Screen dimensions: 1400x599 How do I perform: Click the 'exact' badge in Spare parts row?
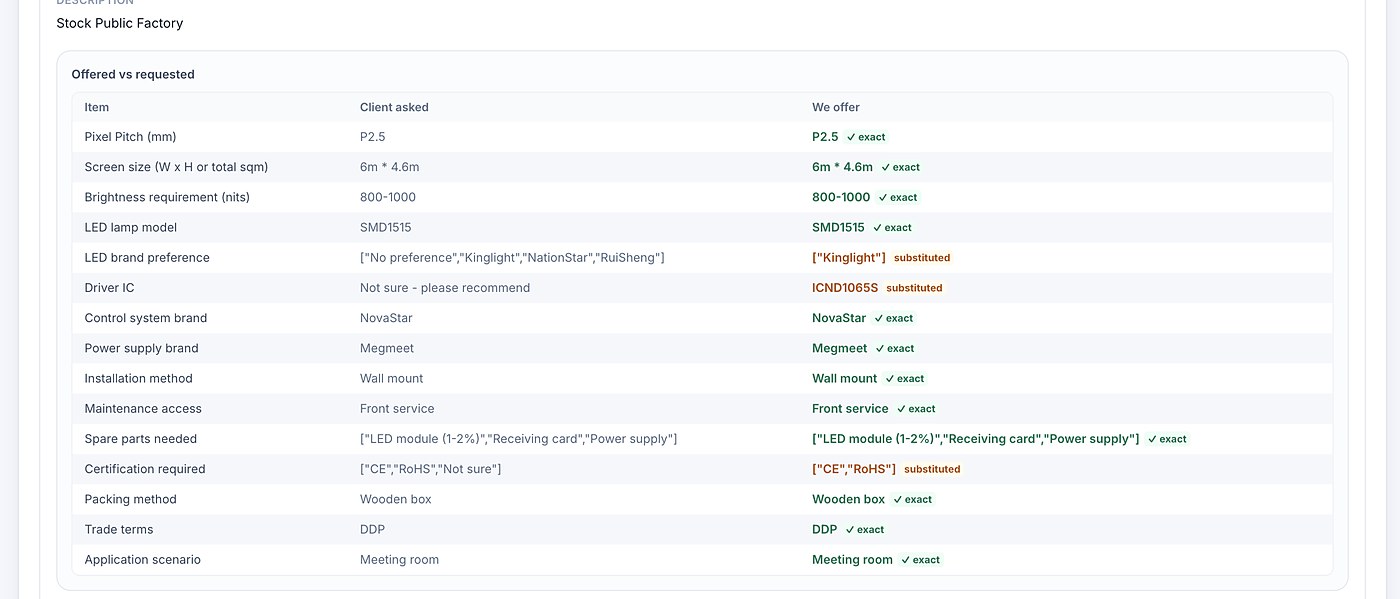(x=1167, y=439)
